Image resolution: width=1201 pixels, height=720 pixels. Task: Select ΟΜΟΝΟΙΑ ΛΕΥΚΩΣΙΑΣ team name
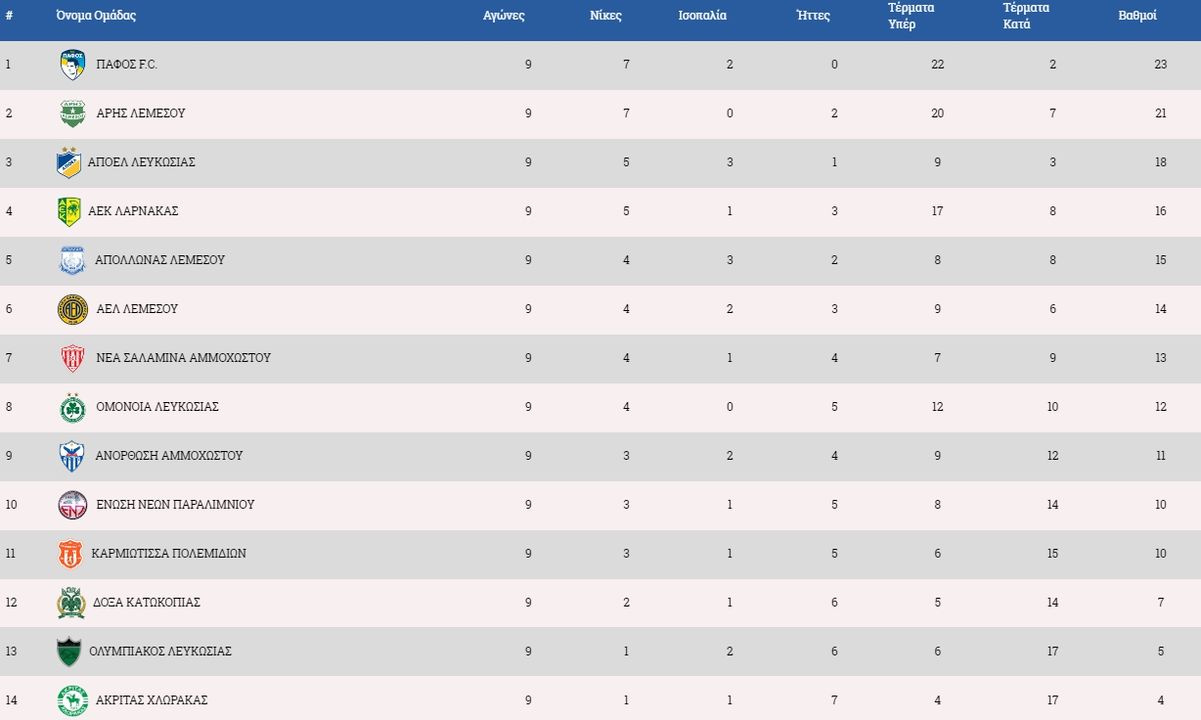point(157,407)
